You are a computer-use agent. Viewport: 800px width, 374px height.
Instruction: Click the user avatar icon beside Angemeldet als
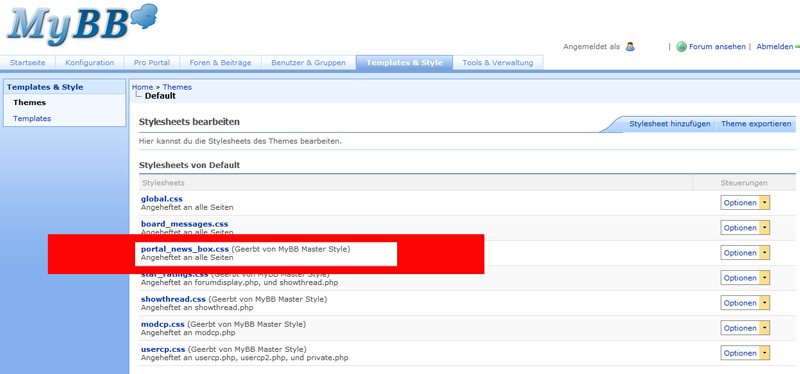tap(630, 46)
